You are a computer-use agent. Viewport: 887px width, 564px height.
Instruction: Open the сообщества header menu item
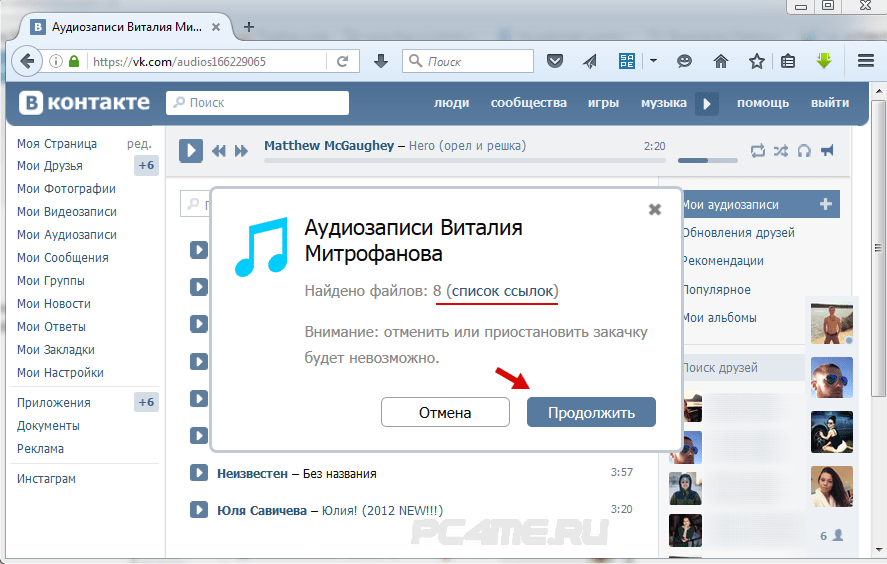[x=528, y=103]
